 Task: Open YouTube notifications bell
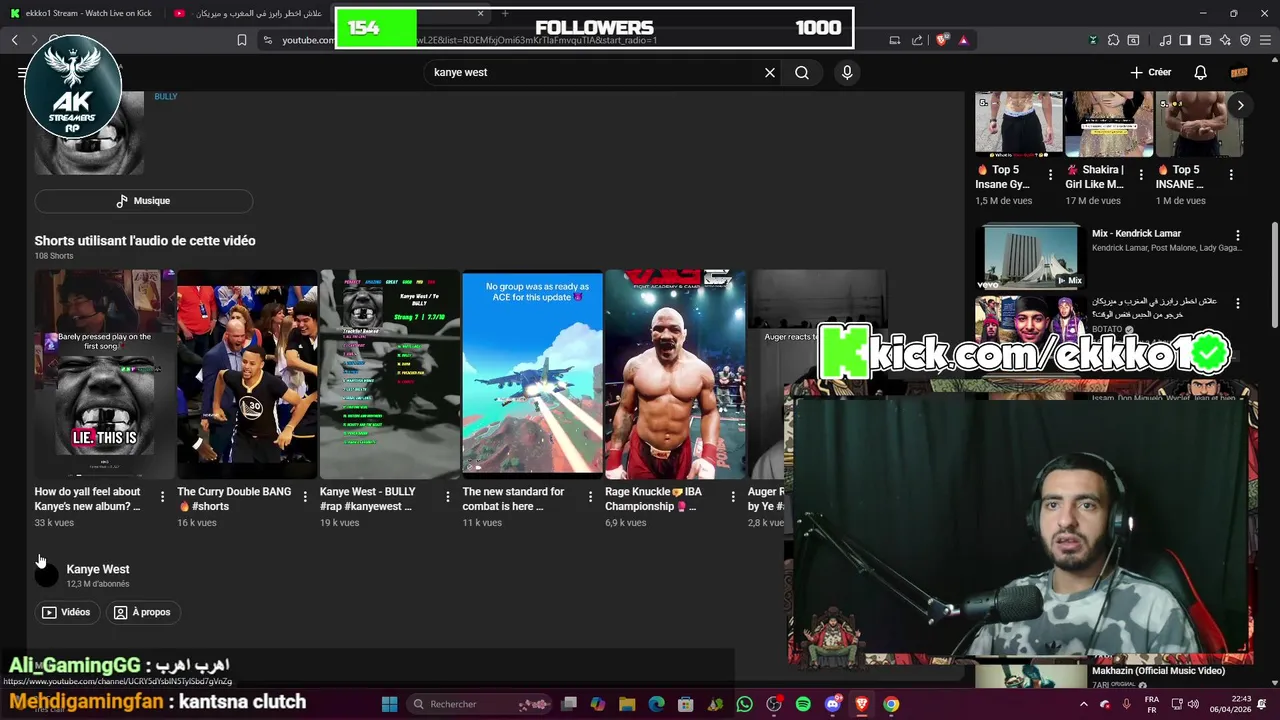point(1200,72)
